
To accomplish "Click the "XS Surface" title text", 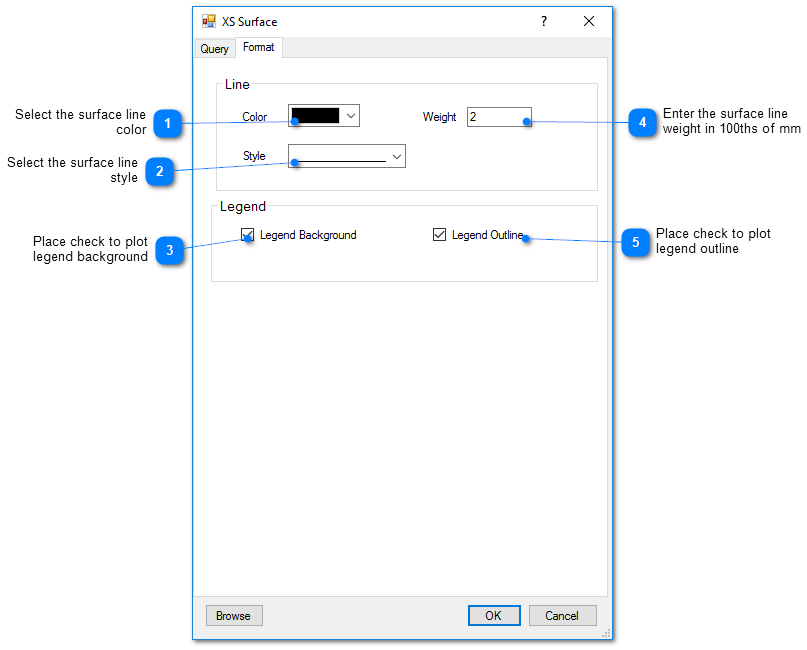I will click(249, 22).
